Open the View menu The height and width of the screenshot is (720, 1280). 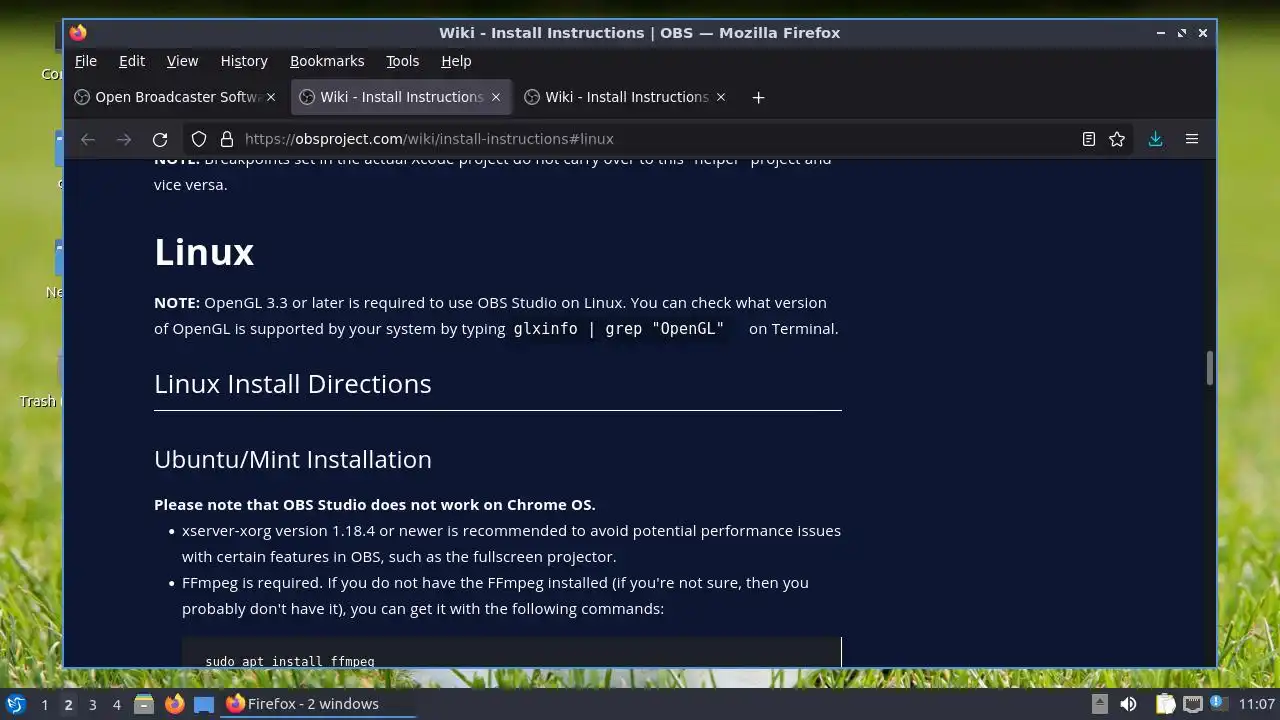(182, 61)
